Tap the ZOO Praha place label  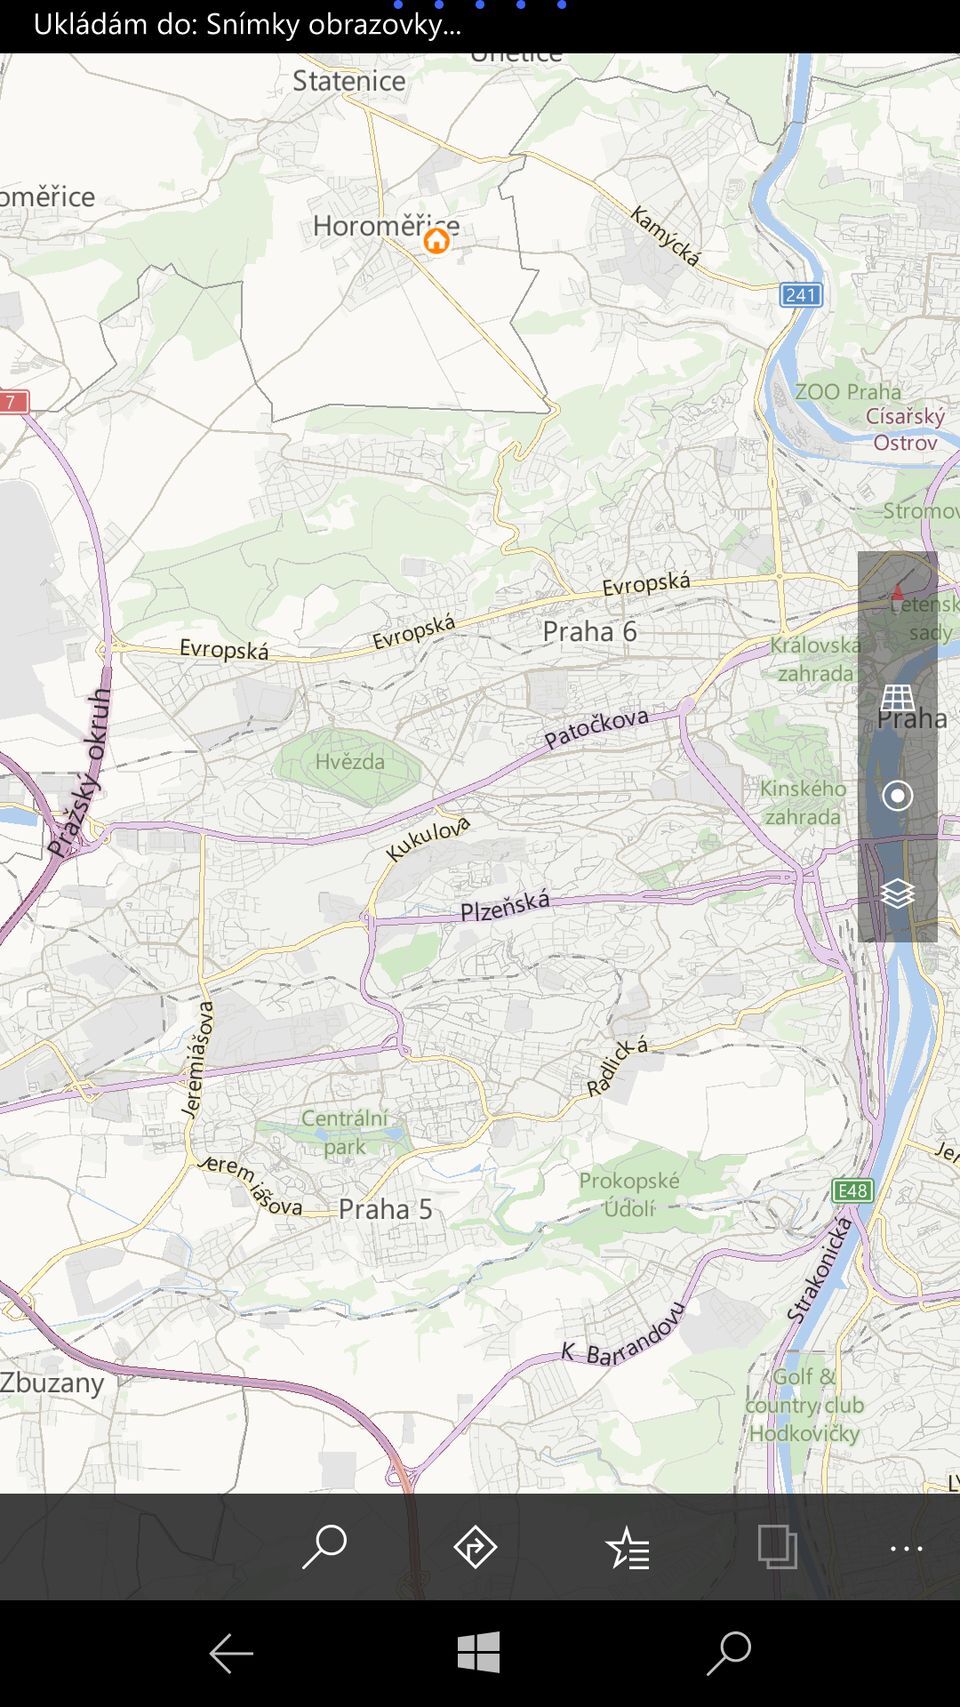tap(847, 391)
